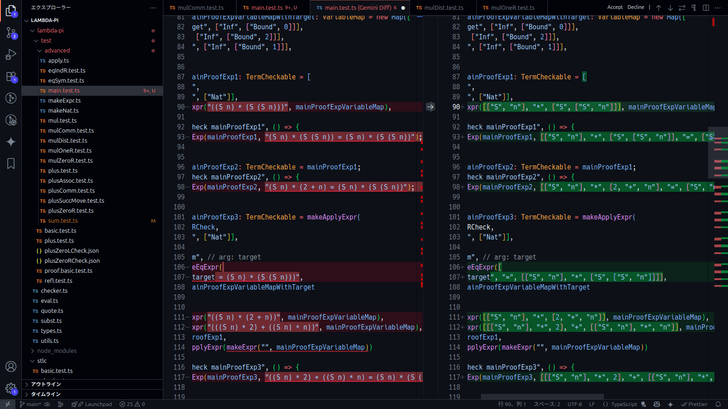
Task: Click Prettier status item
Action: [694, 404]
